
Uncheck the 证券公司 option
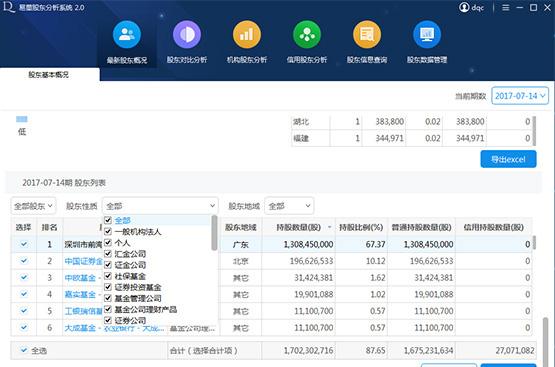(108, 320)
